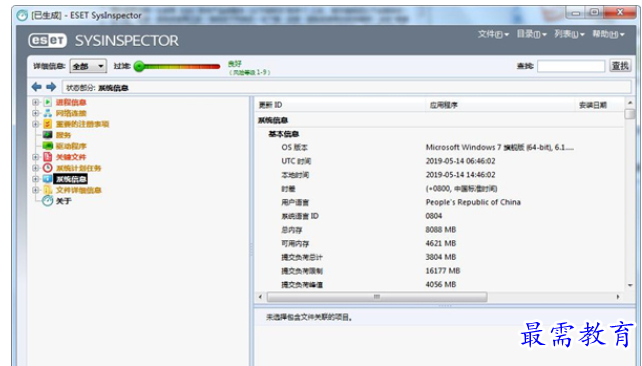
Task: Click the scheduled tasks (系统计划任务) clock icon
Action: click(47, 168)
